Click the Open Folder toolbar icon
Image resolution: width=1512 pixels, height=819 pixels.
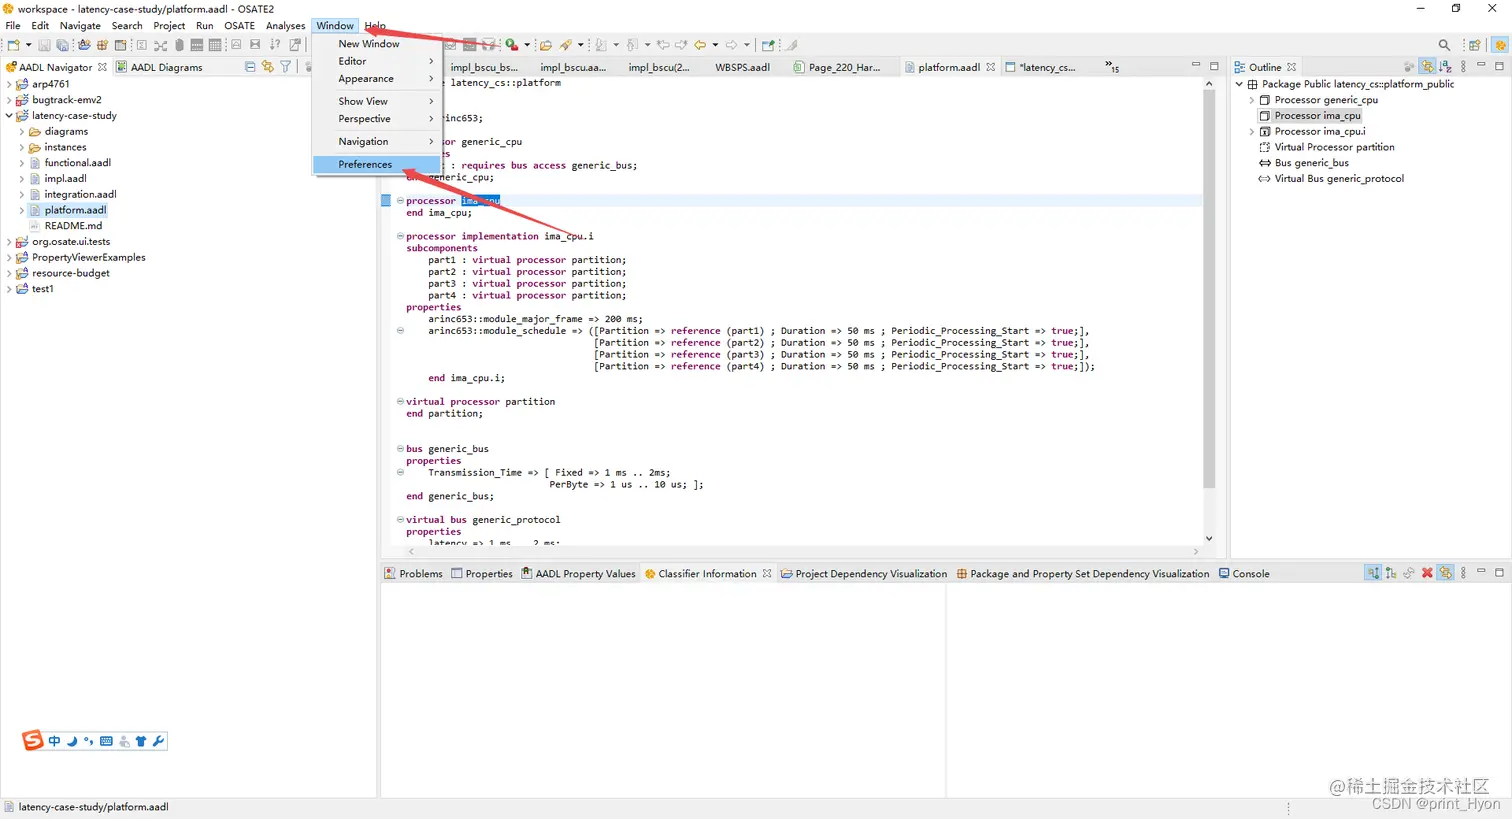pos(545,45)
